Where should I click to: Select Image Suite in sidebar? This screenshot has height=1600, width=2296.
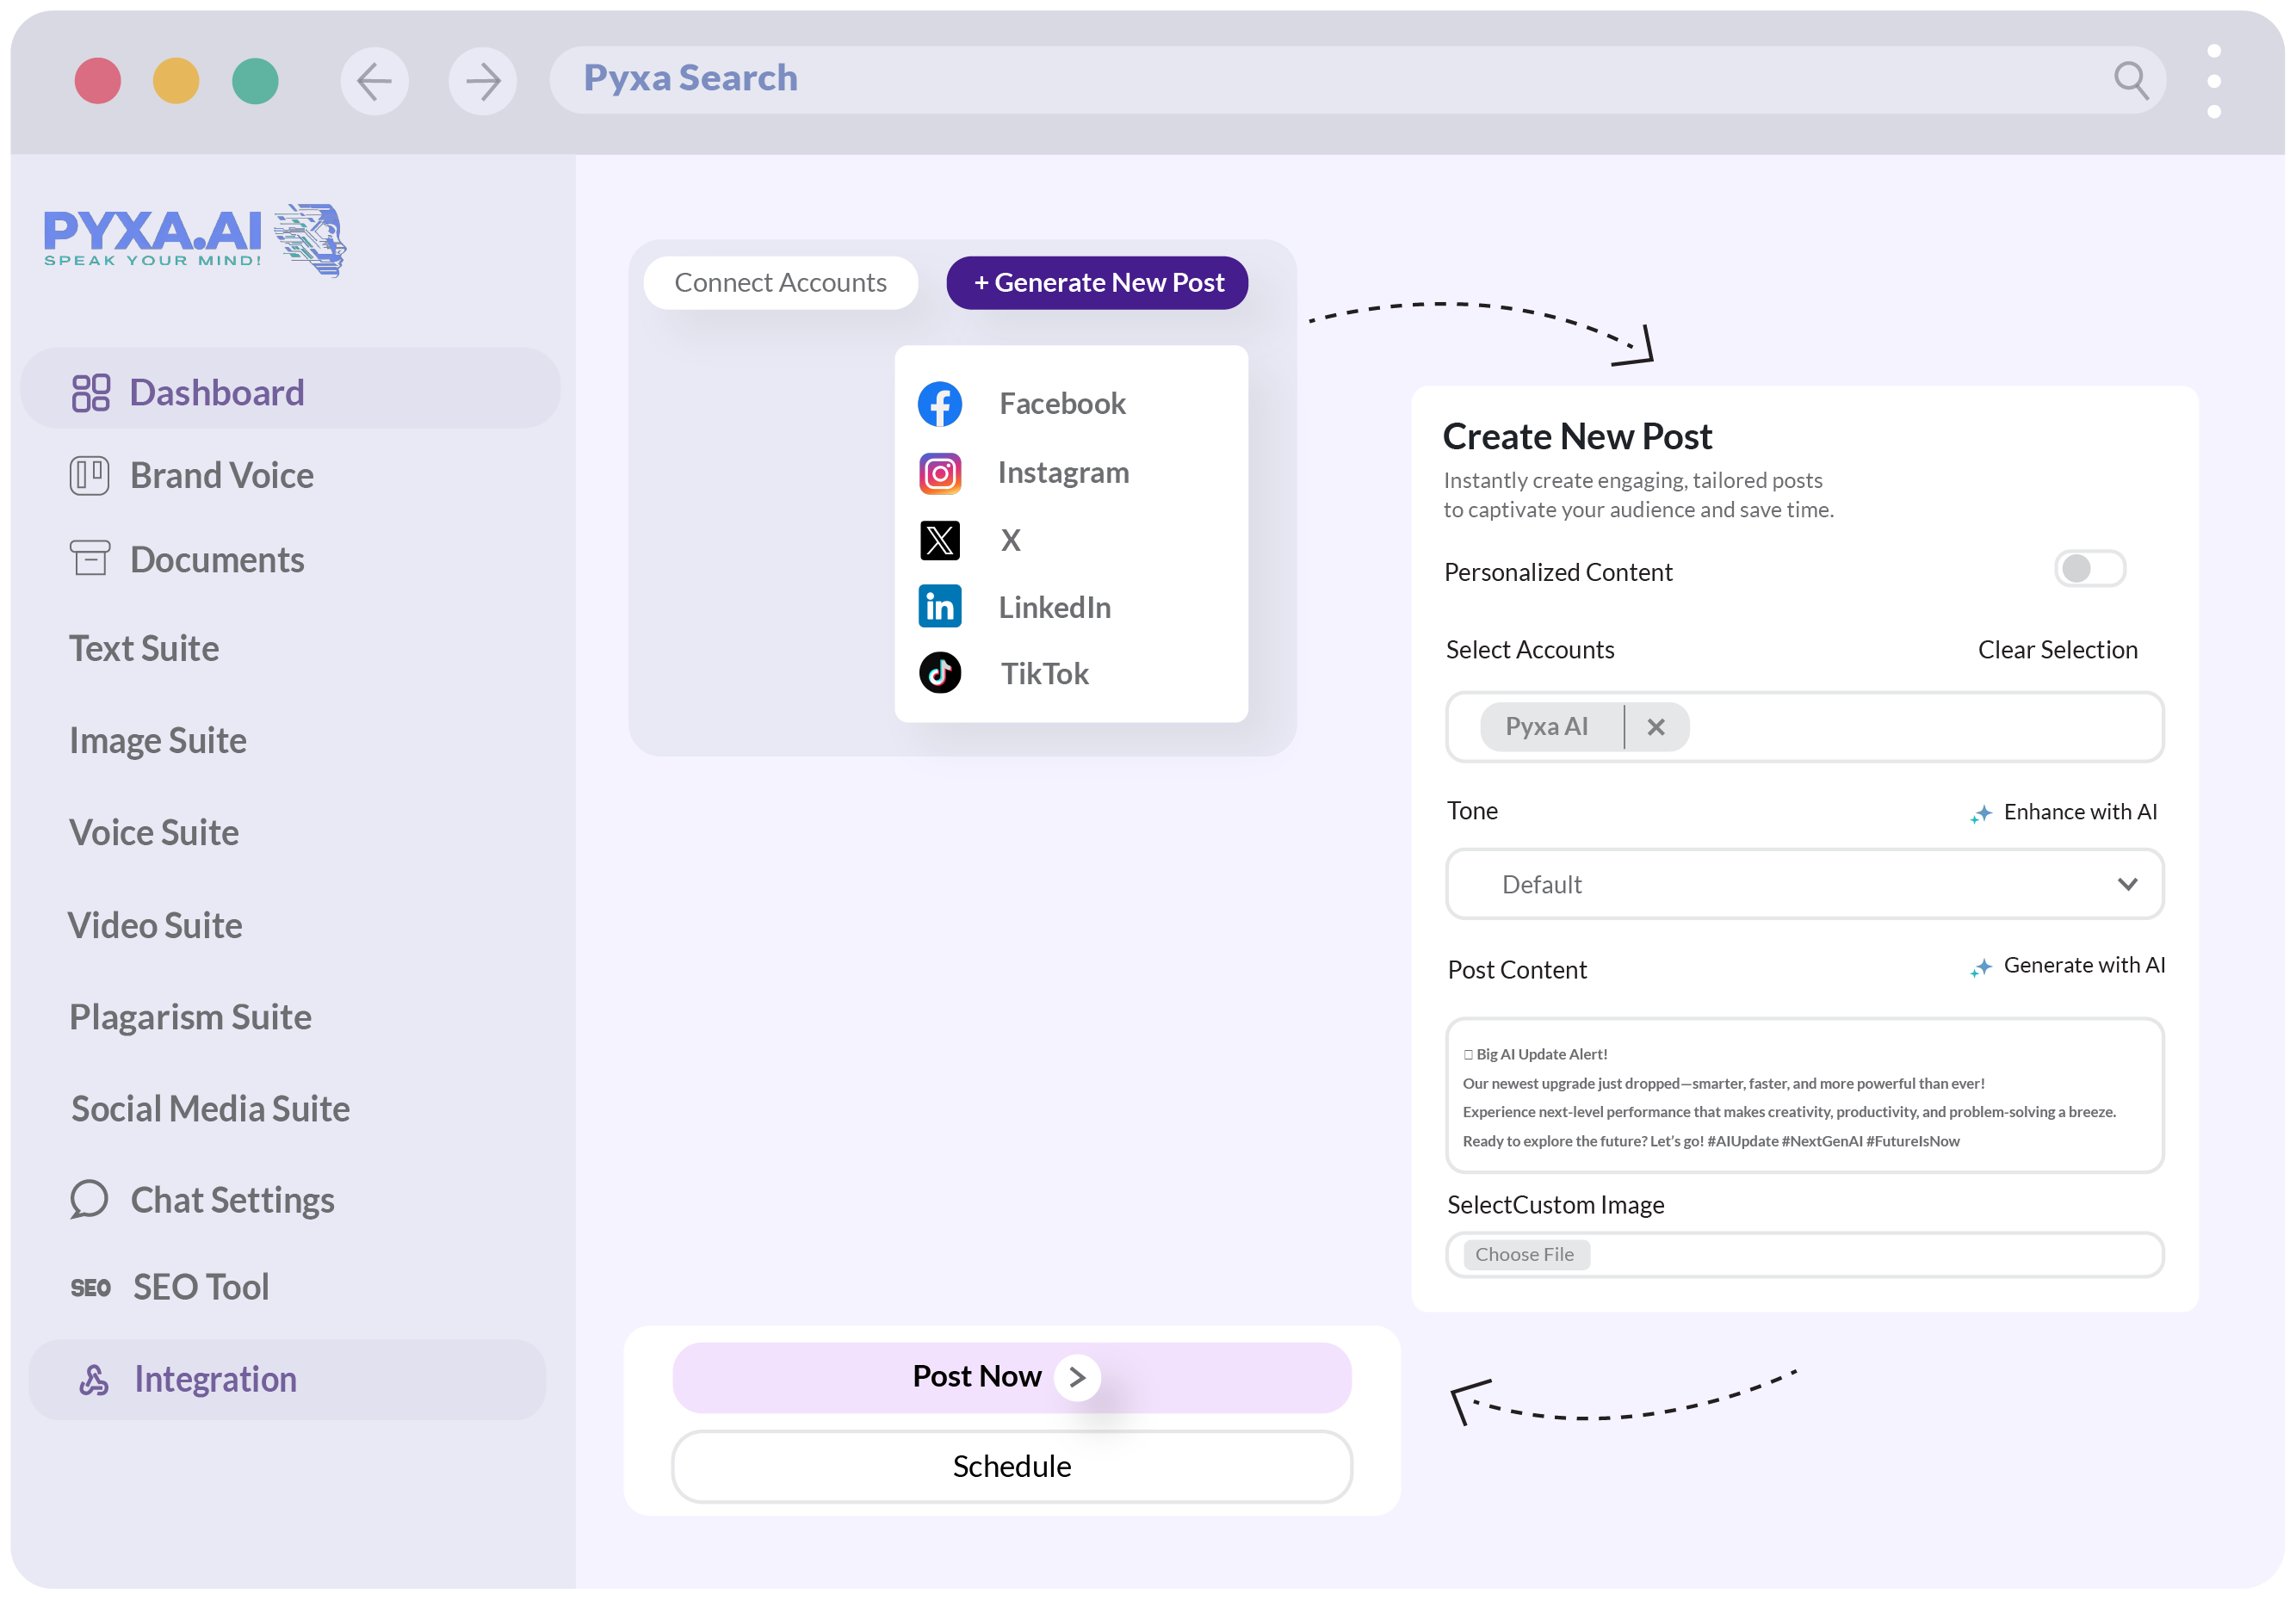[158, 741]
